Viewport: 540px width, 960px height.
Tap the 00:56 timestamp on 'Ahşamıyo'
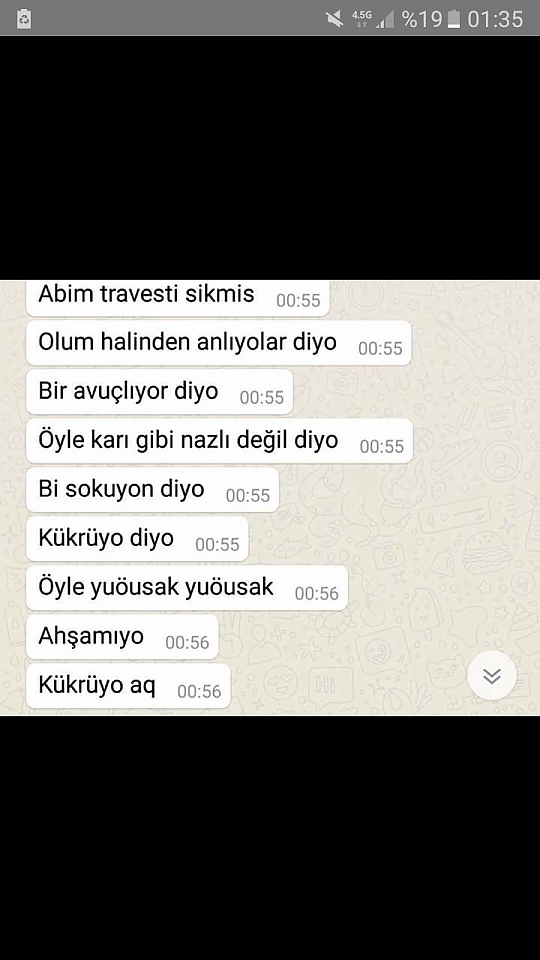pos(187,642)
